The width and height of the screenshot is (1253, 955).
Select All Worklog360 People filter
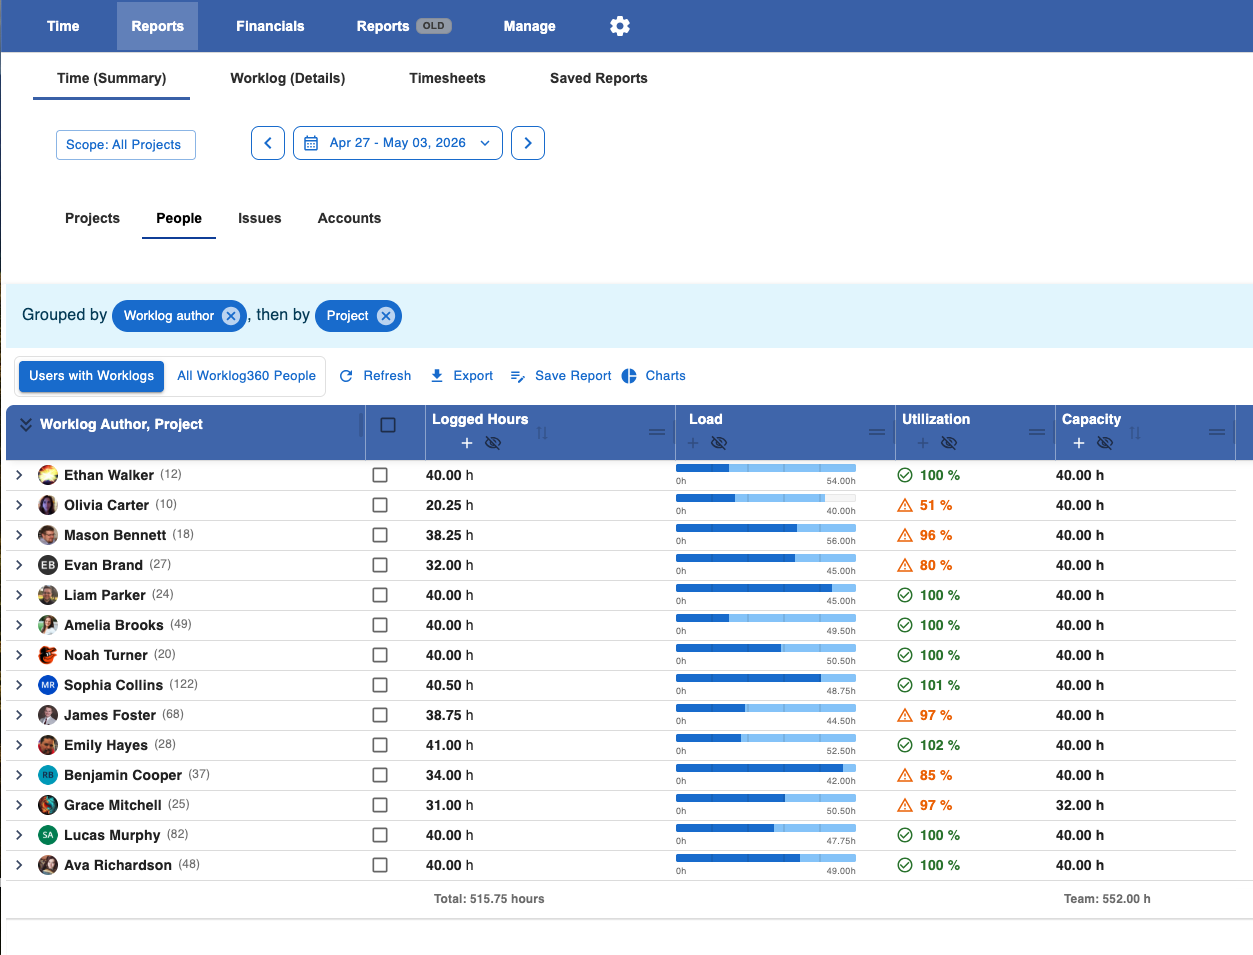[246, 376]
